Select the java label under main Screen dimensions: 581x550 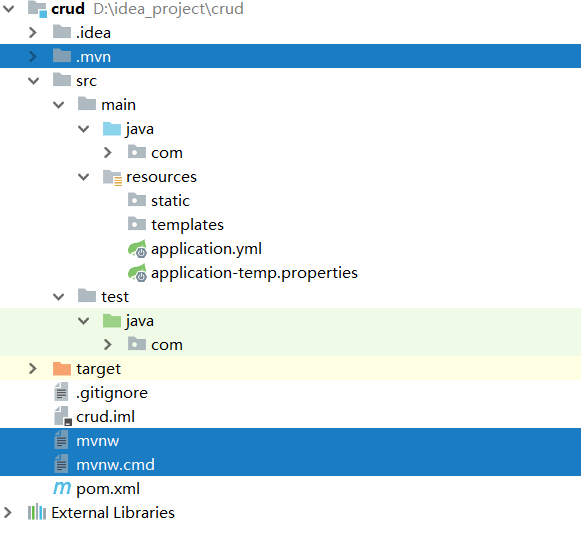tap(140, 129)
